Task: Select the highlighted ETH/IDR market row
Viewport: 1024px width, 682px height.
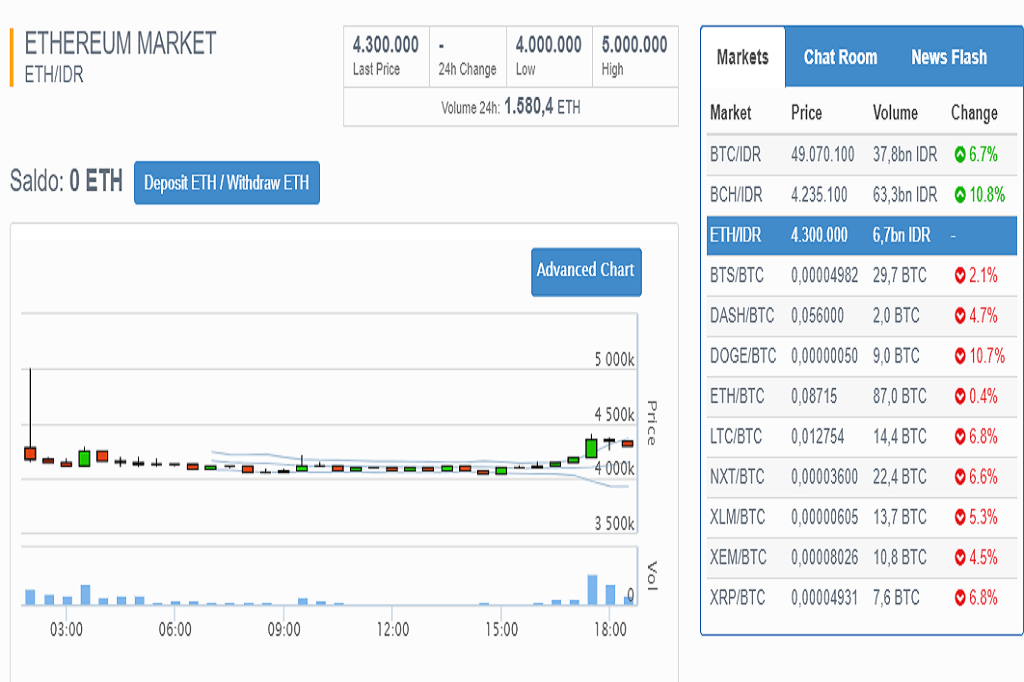Action: (x=861, y=235)
